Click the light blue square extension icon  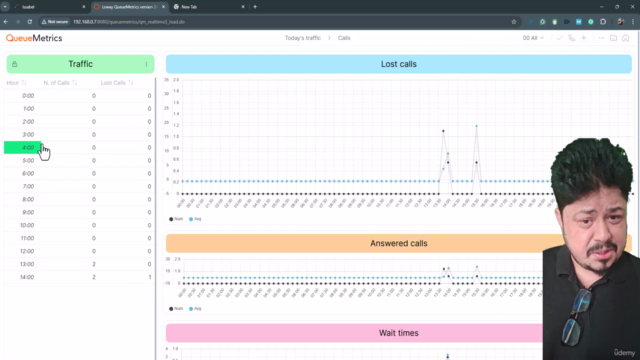579,22
